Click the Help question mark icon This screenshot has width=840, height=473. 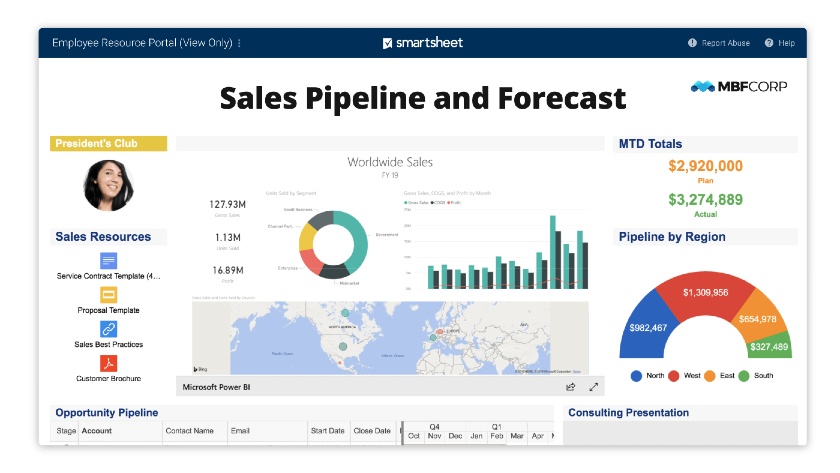point(769,43)
